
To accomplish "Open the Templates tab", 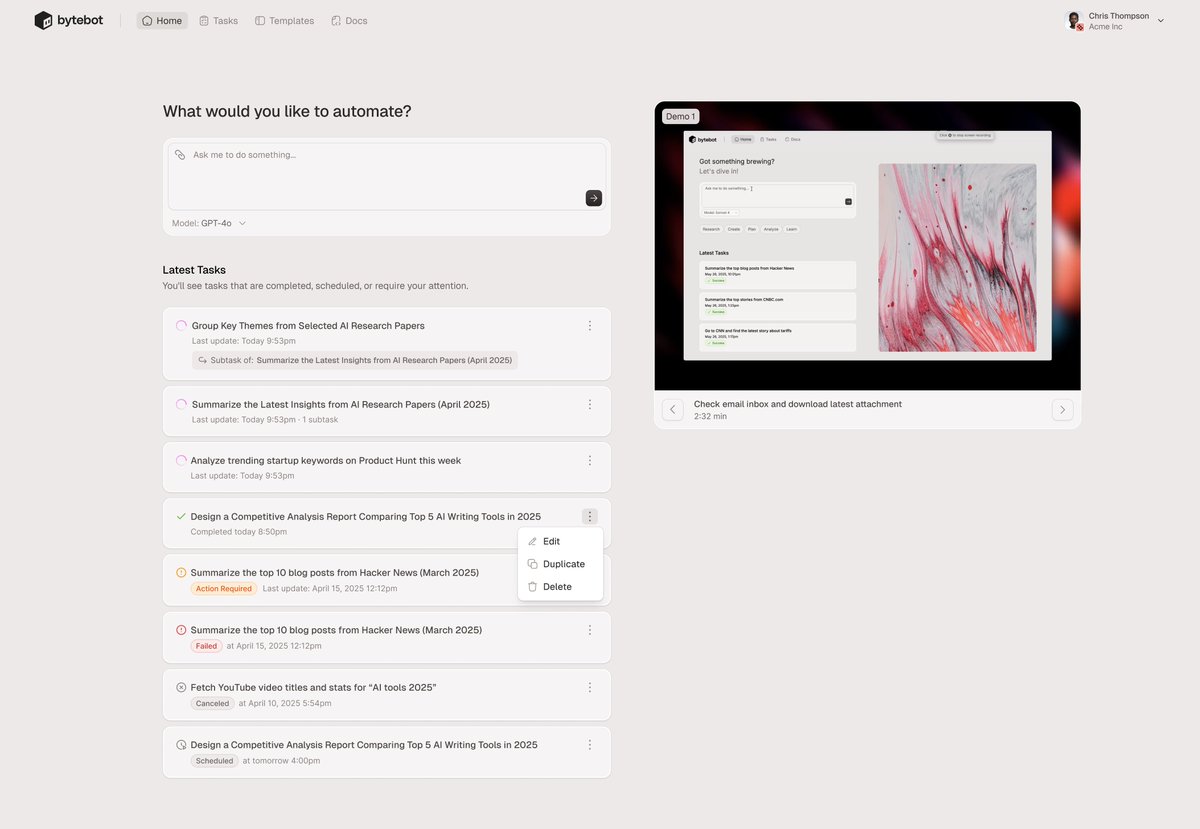I will pyautogui.click(x=284, y=20).
